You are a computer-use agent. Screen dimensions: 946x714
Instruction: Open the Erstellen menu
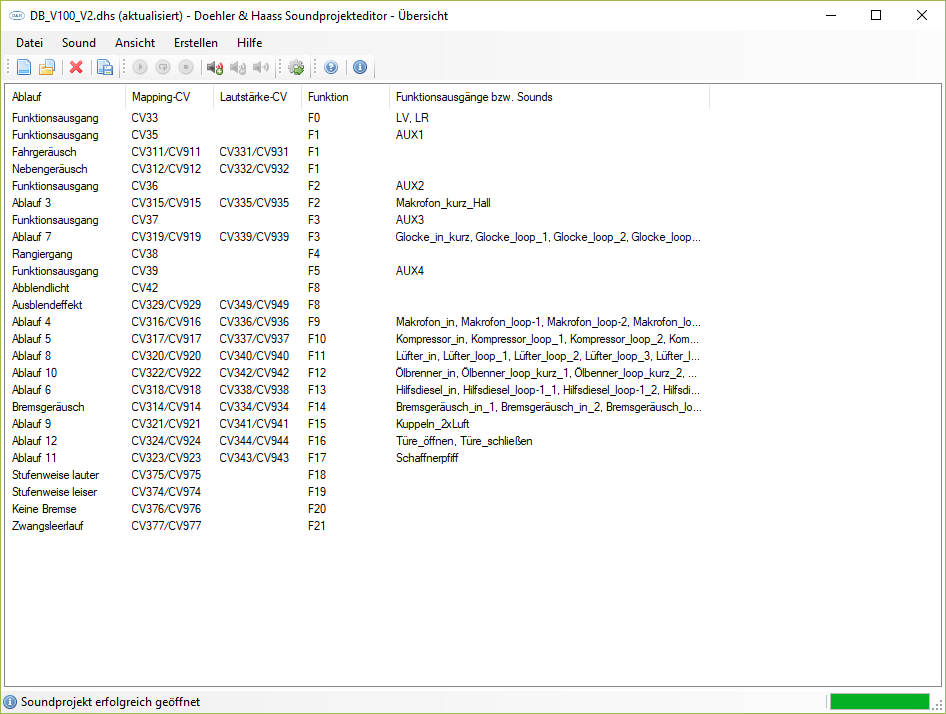(196, 43)
